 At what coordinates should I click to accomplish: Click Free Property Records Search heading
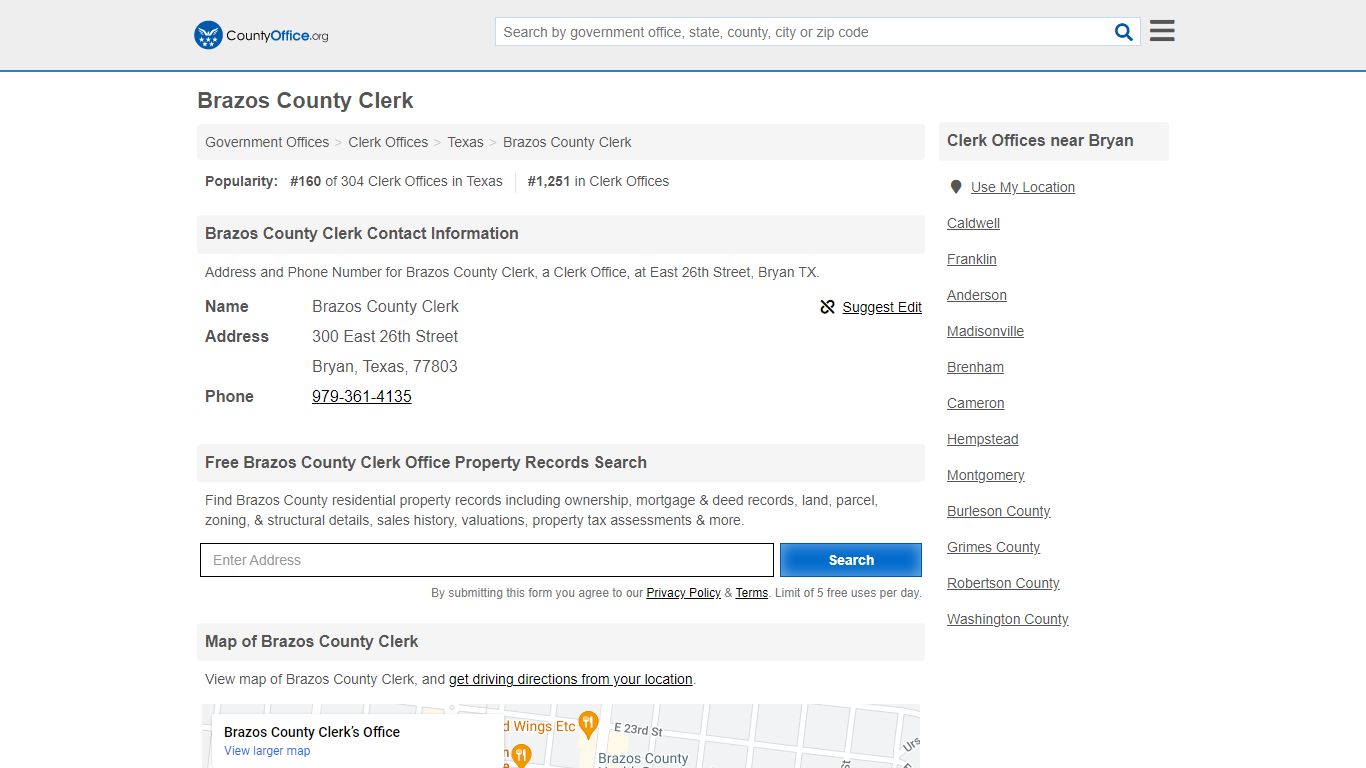click(426, 463)
